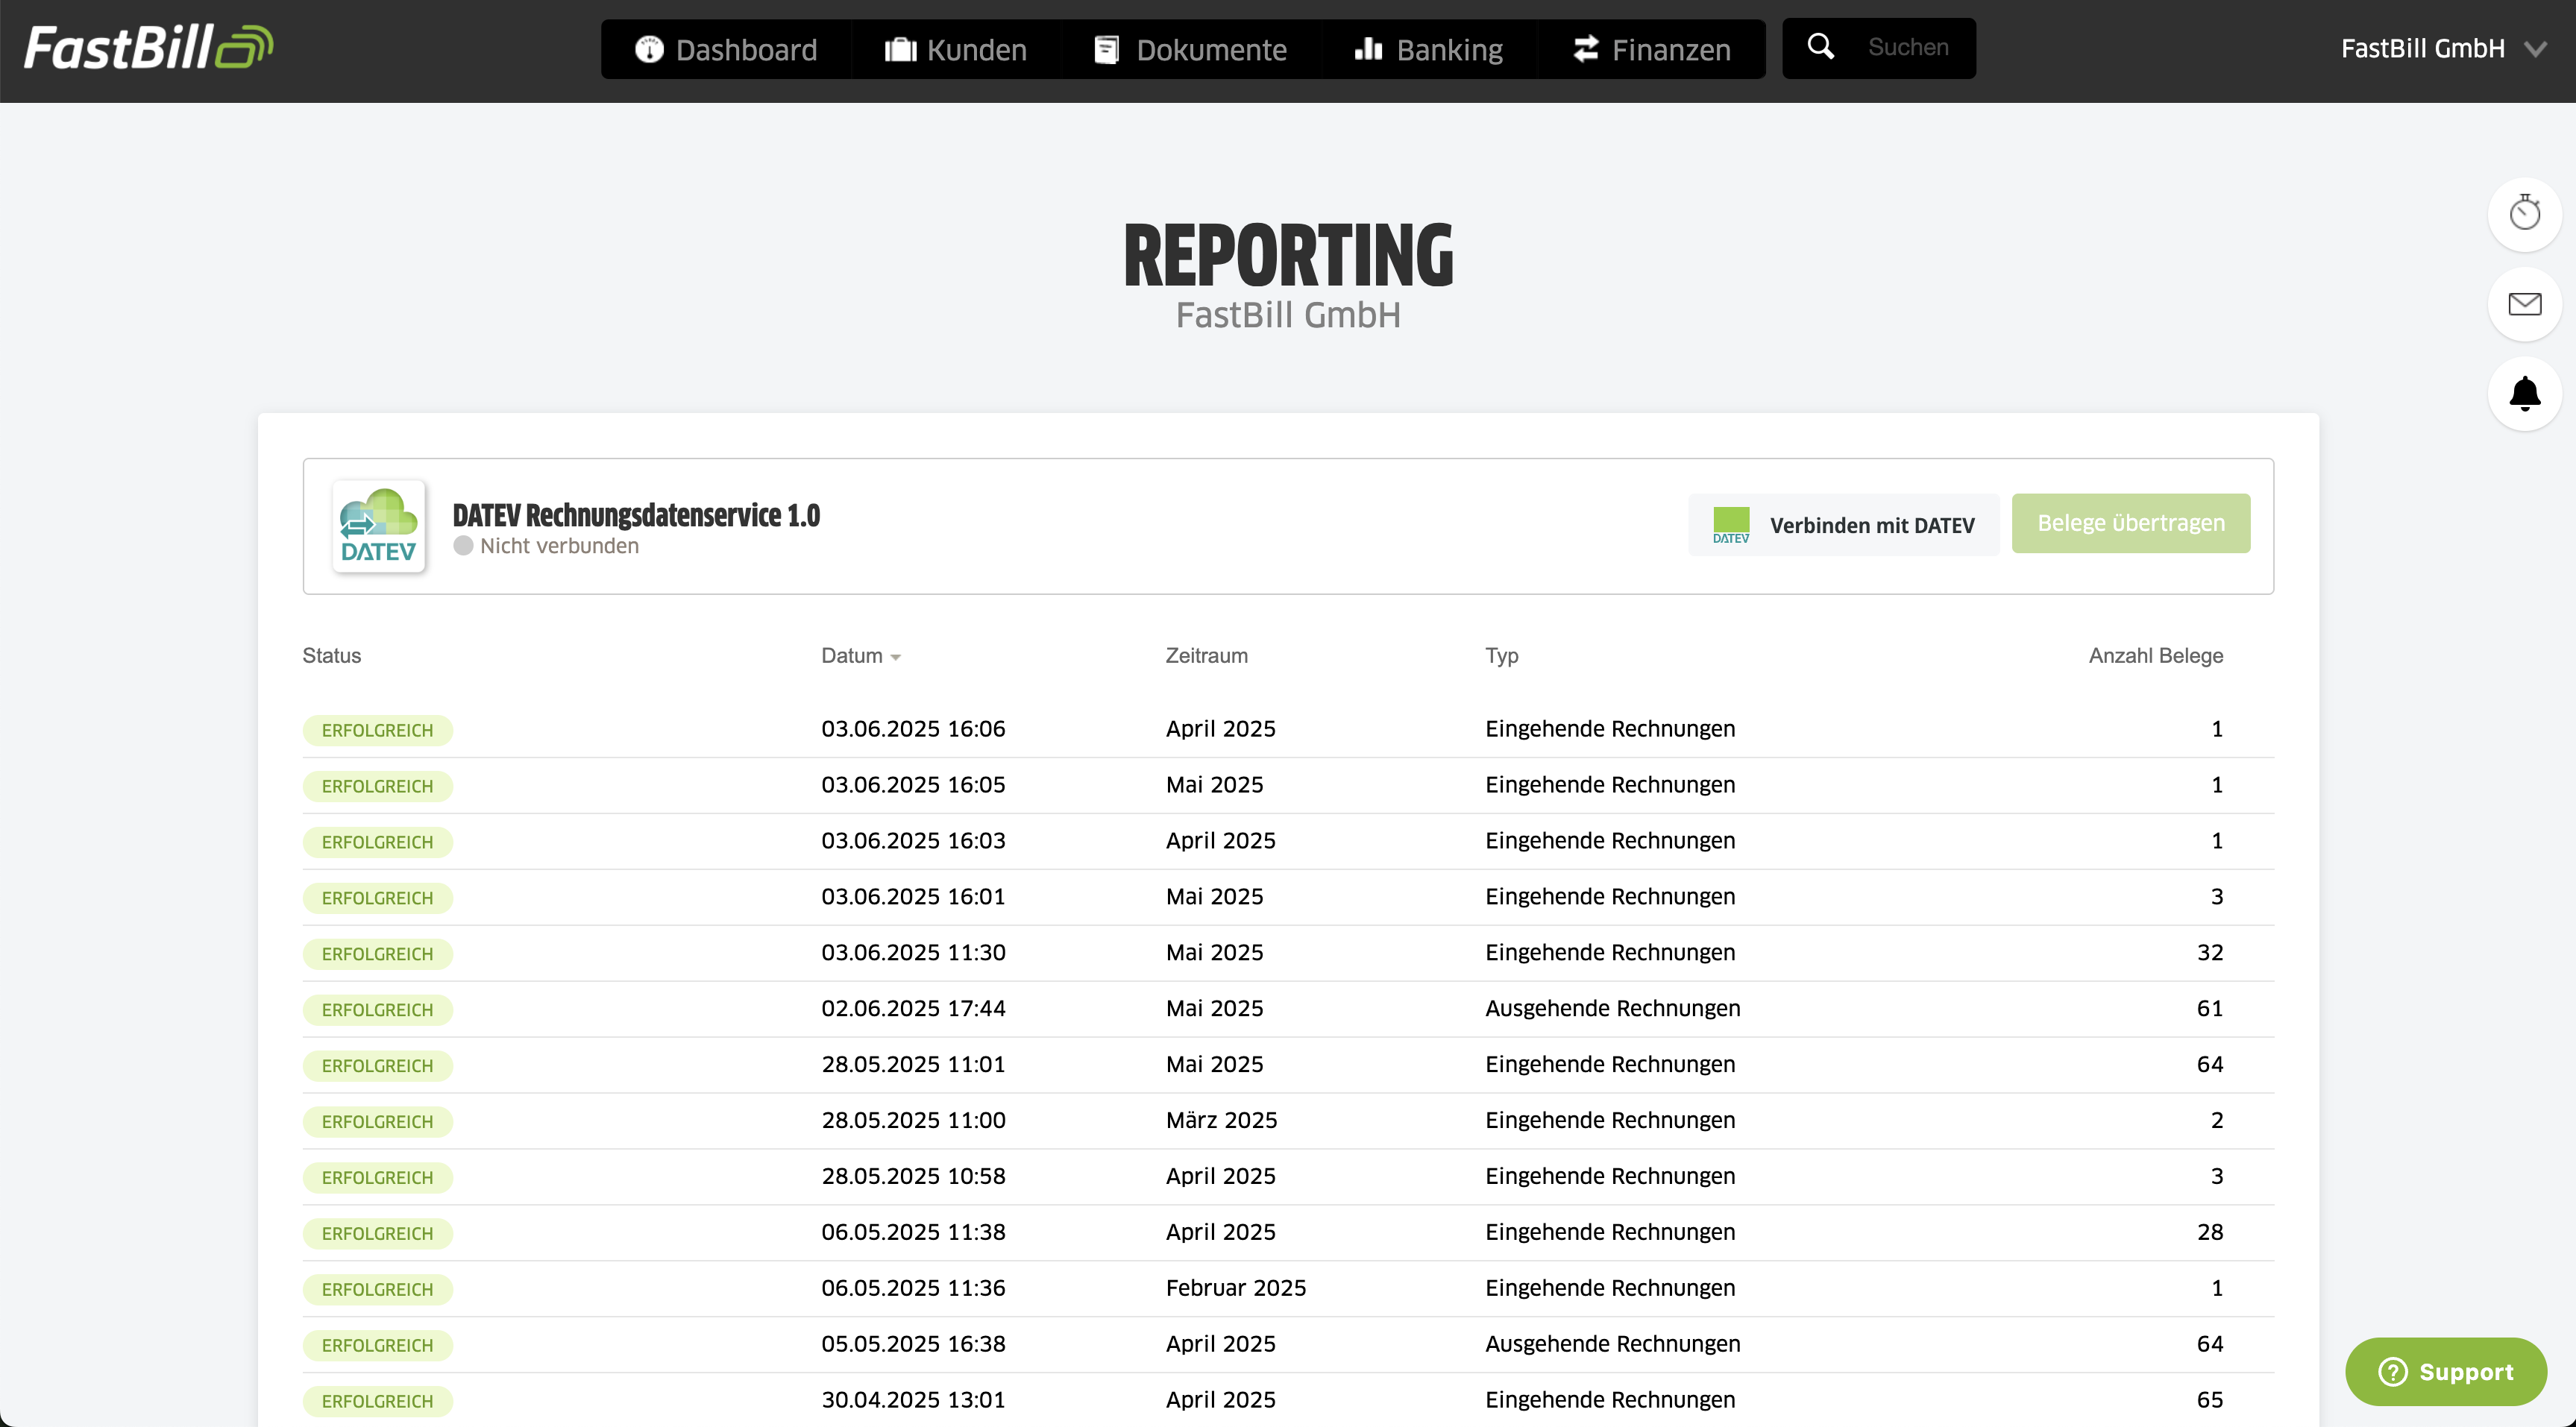Select date 06.05.2025 11:38
The image size is (2576, 1427).
pos(913,1233)
